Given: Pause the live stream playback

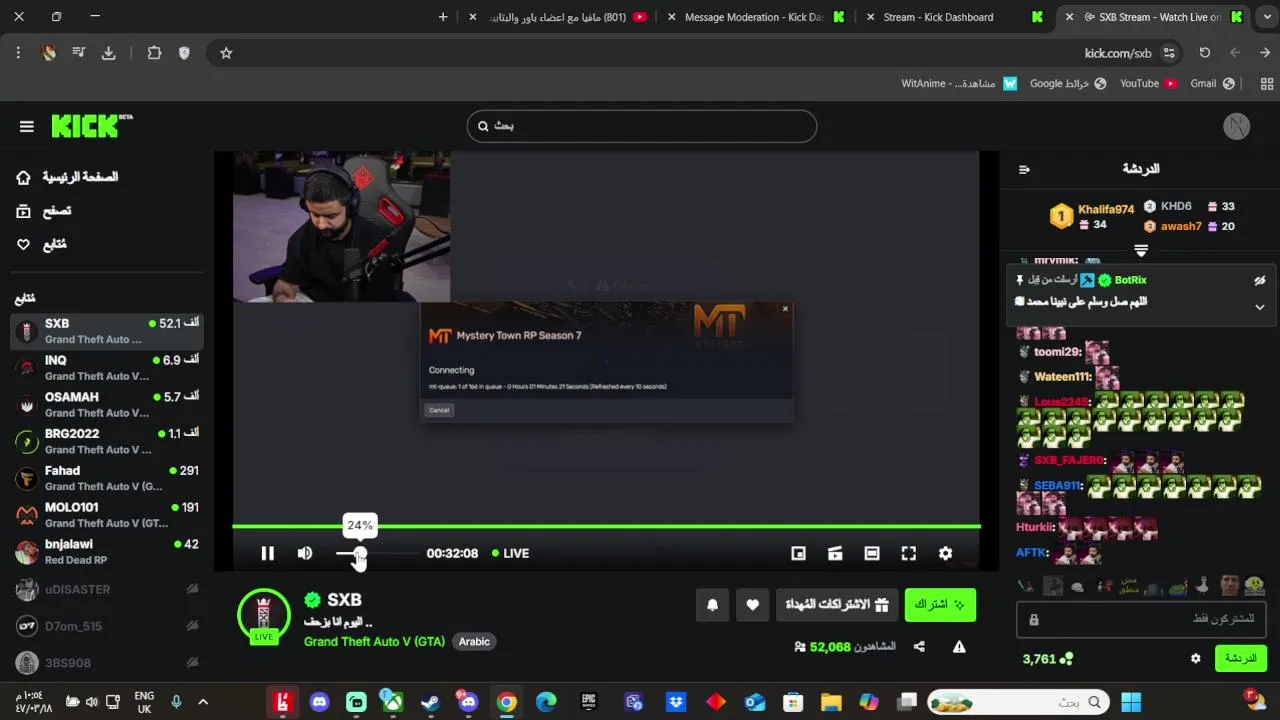Looking at the screenshot, I should [267, 553].
